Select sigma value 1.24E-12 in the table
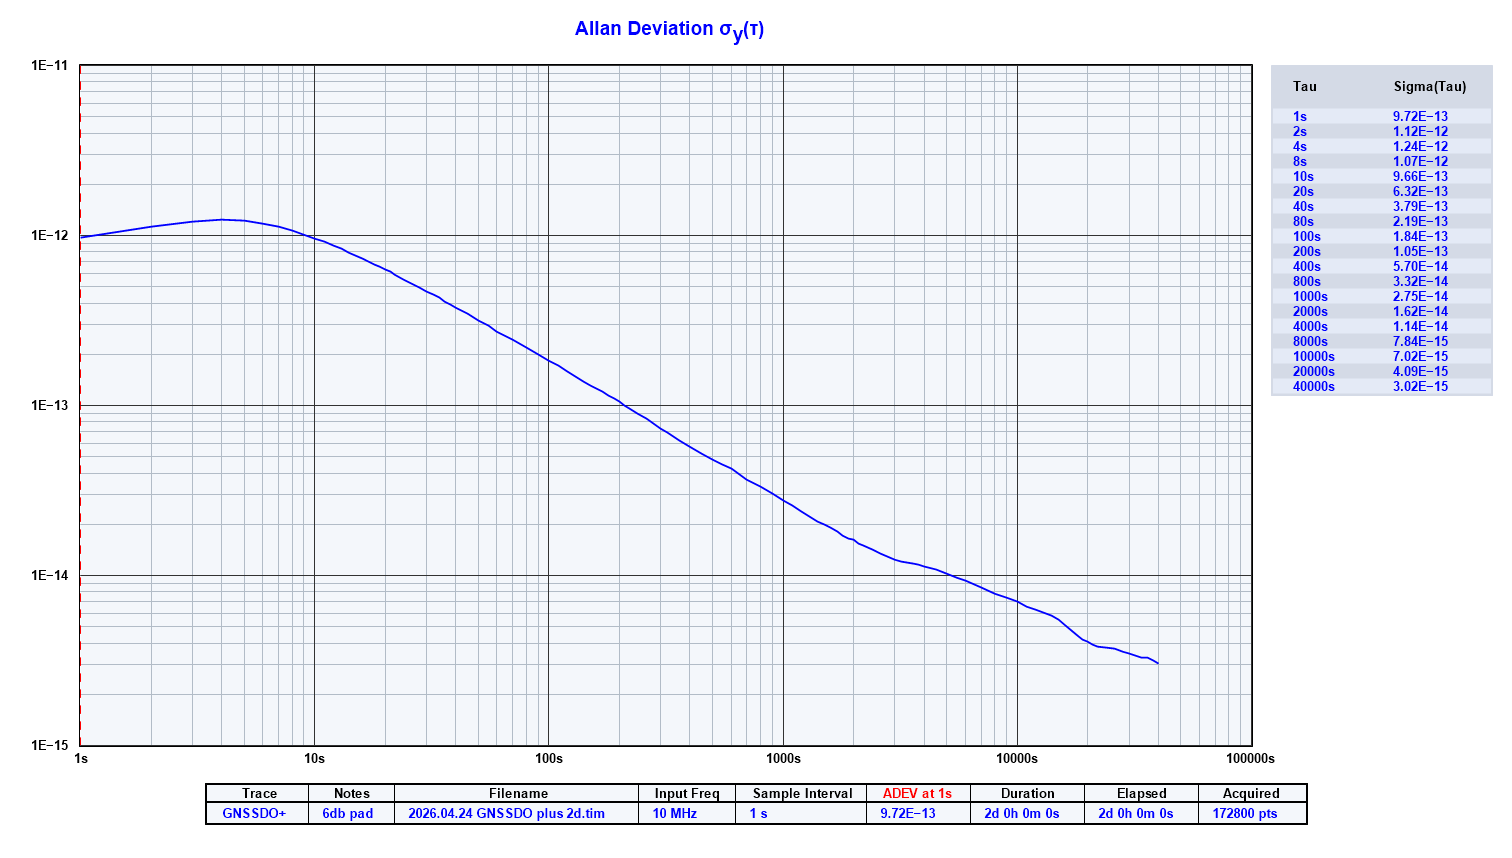 (x=1419, y=146)
